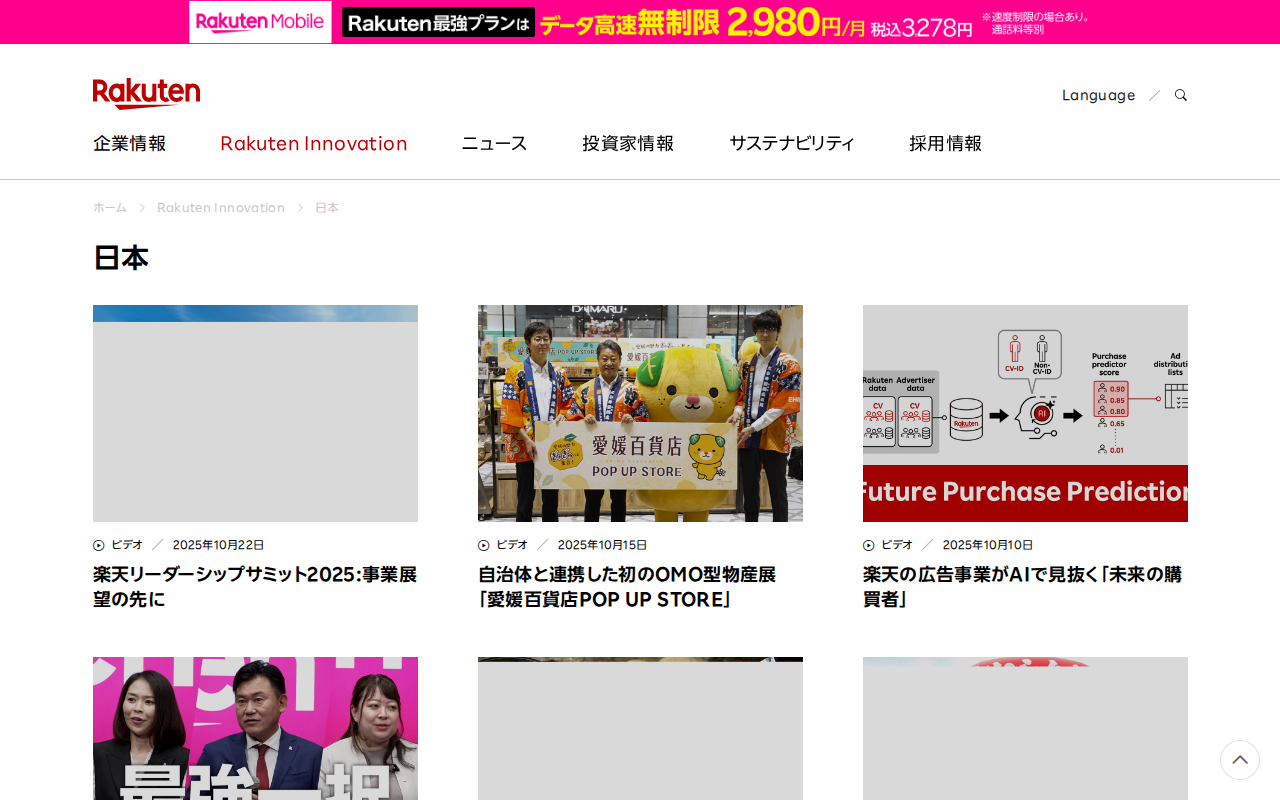1280x800 pixels.
Task: Click the date 2025年10月22日
Action: click(219, 545)
